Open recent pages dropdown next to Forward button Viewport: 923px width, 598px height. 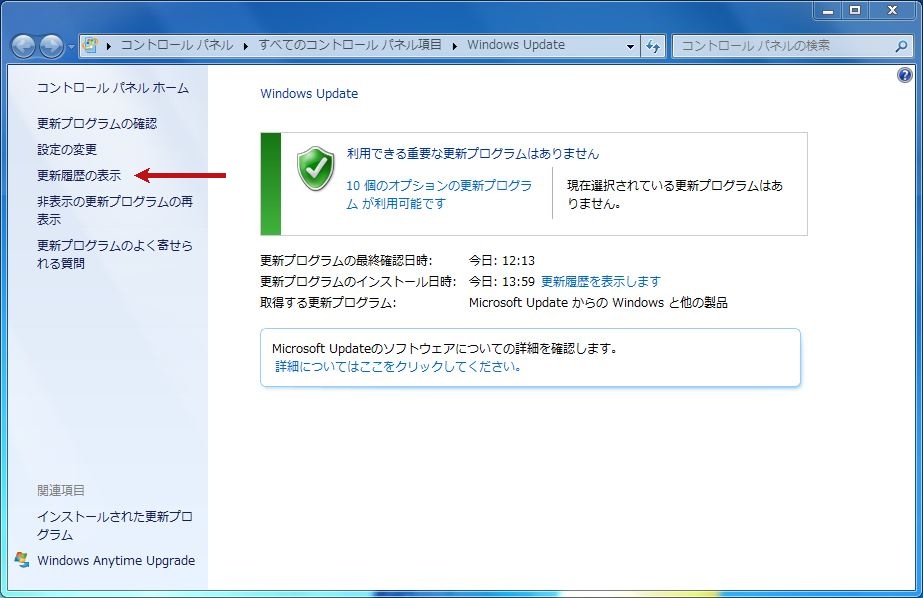tap(71, 46)
